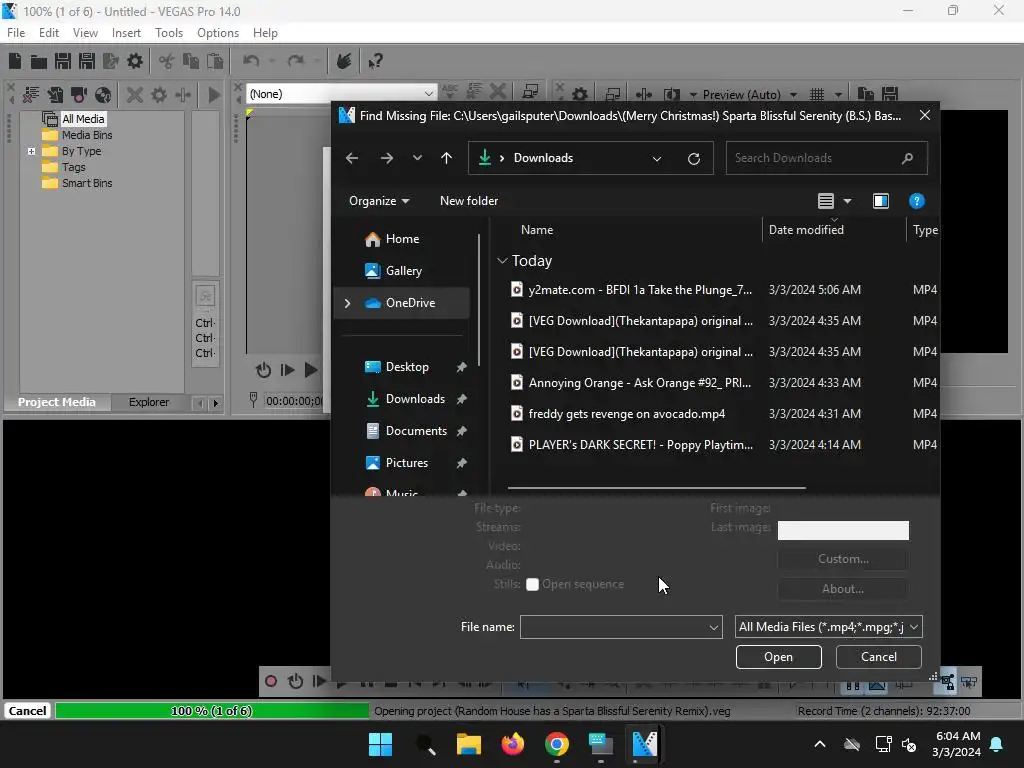Screen dimensions: 1024x768
Task: Click the Save As icon
Action: point(87,61)
